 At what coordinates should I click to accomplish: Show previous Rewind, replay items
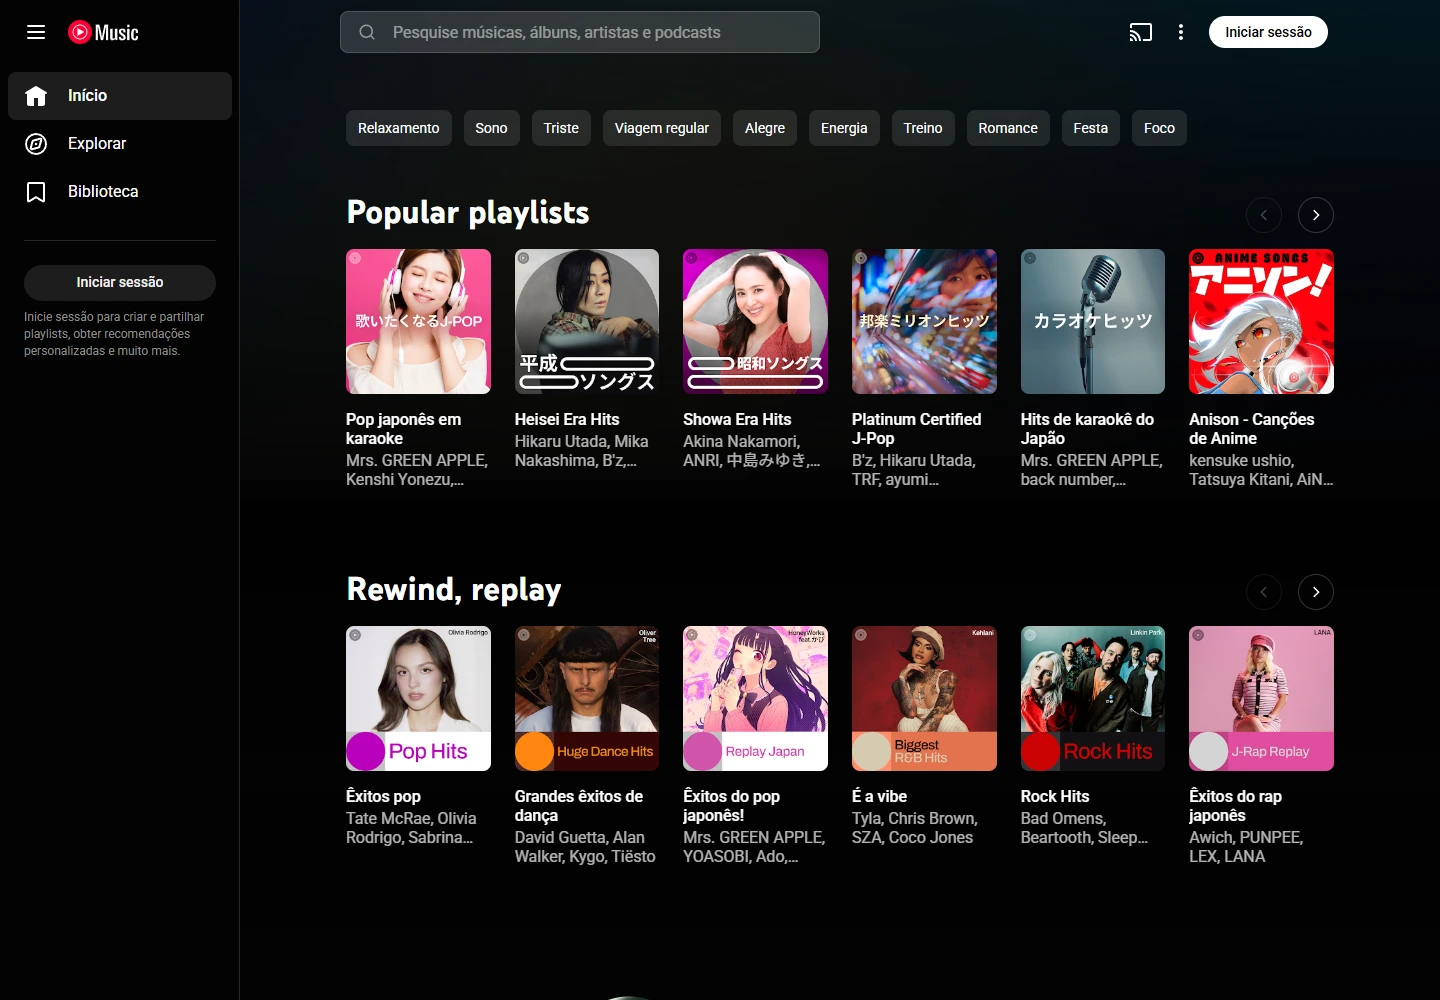point(1264,592)
